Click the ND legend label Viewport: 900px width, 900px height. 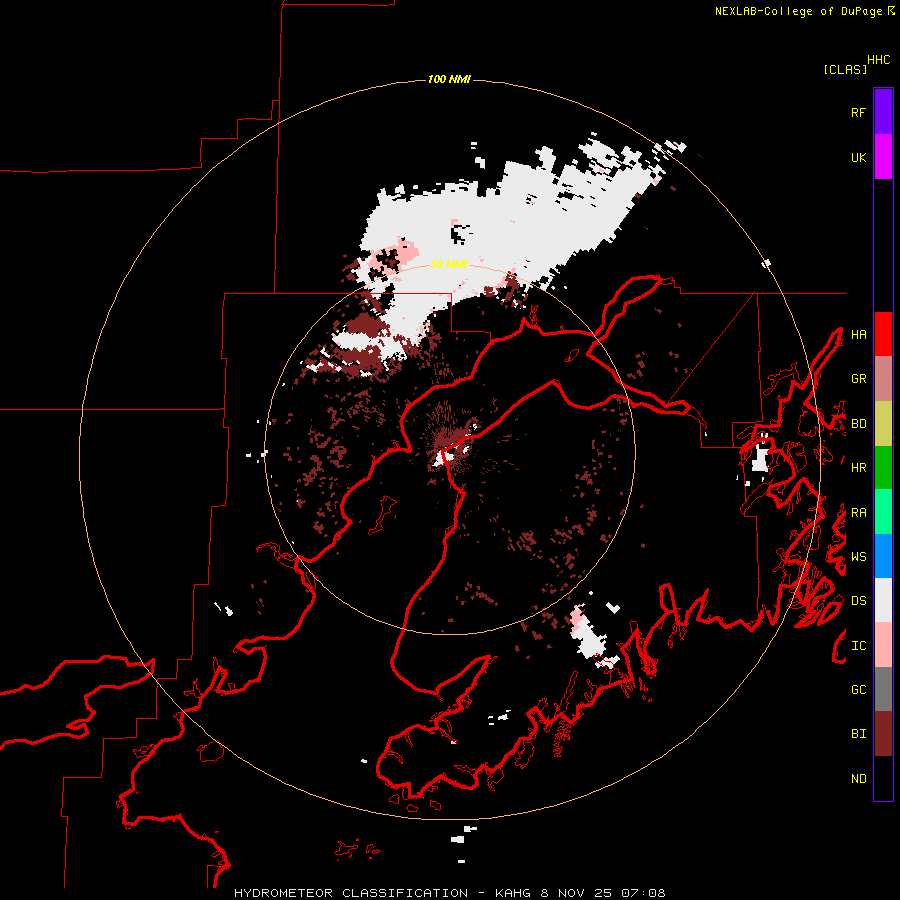pos(858,779)
